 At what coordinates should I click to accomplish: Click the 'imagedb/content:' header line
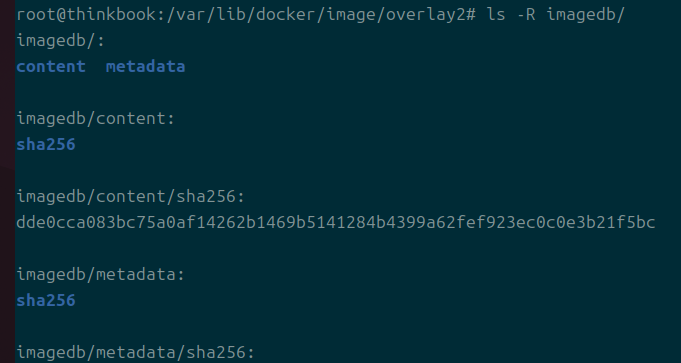point(96,119)
